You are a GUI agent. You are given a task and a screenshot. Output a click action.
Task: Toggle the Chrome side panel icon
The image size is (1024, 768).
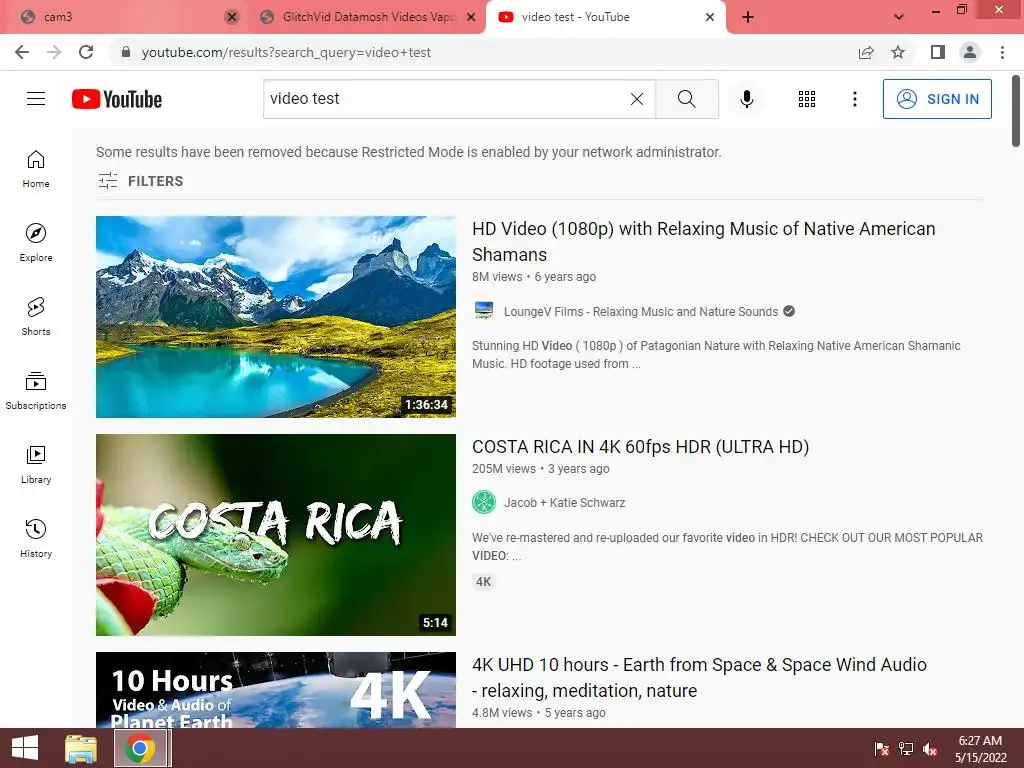[938, 52]
